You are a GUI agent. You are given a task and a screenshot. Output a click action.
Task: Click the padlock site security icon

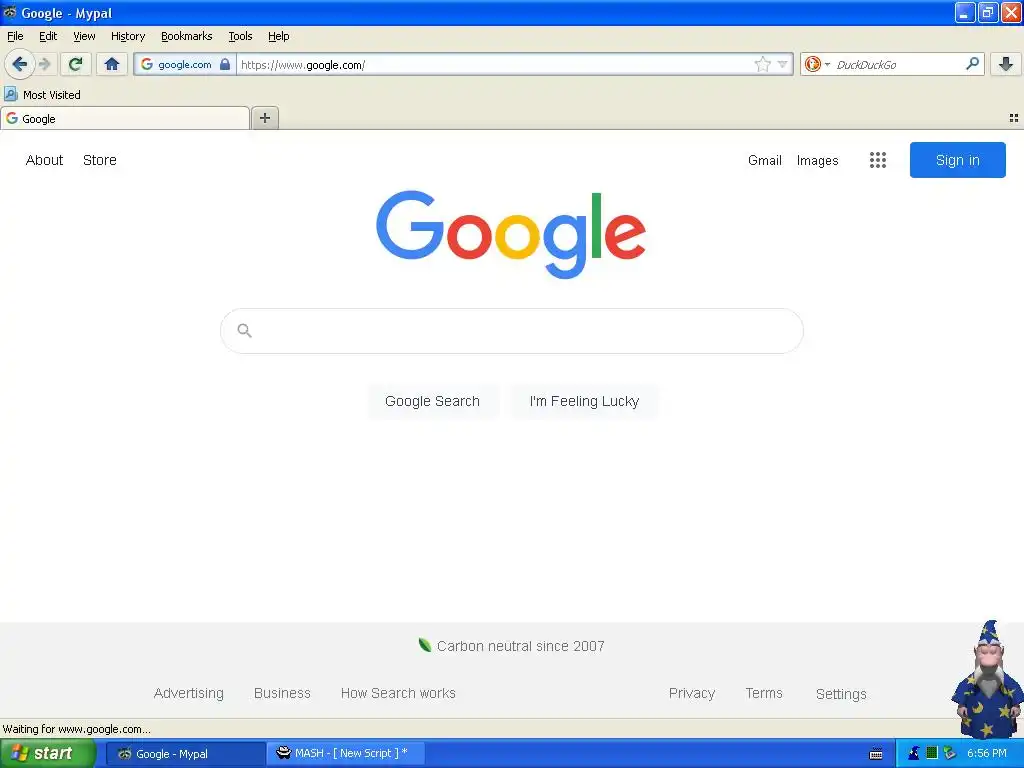[x=225, y=64]
